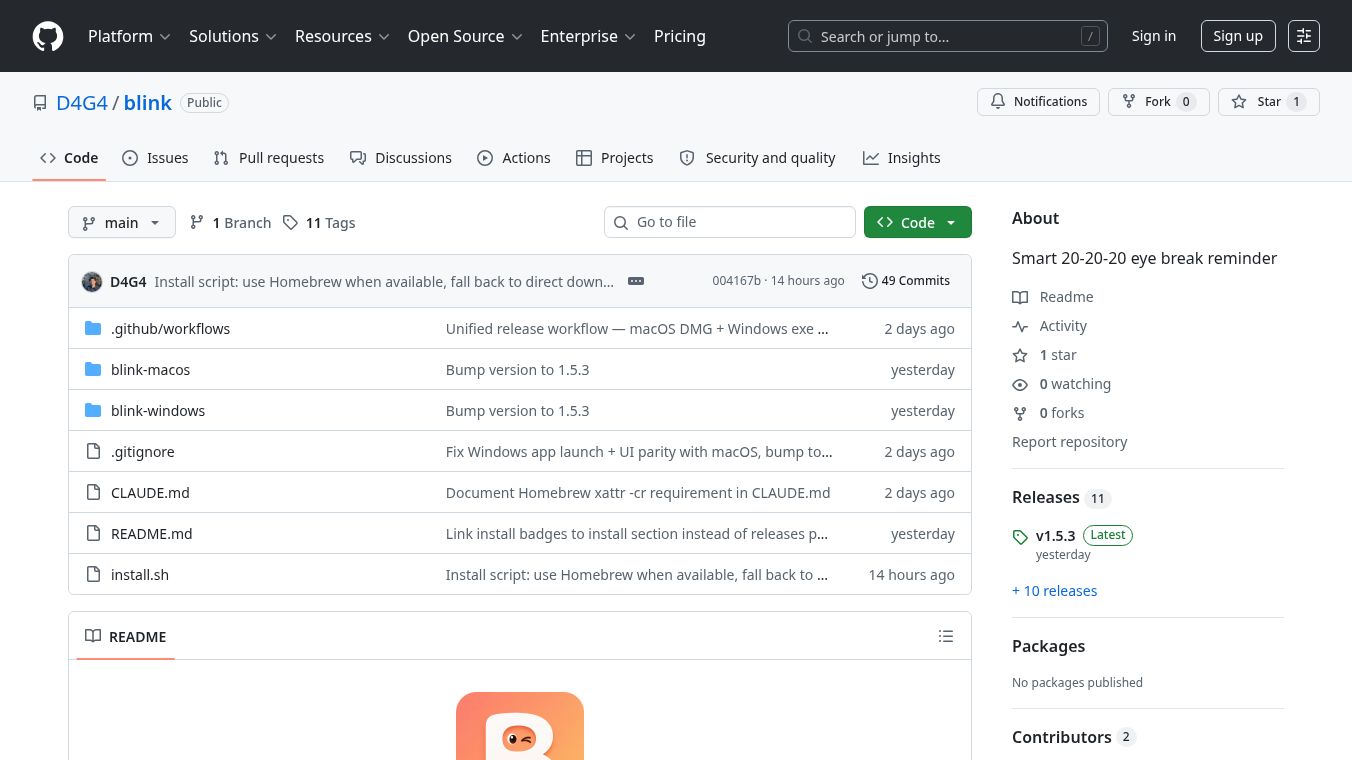
Task: Click the .gitignore file icon
Action: 93,451
